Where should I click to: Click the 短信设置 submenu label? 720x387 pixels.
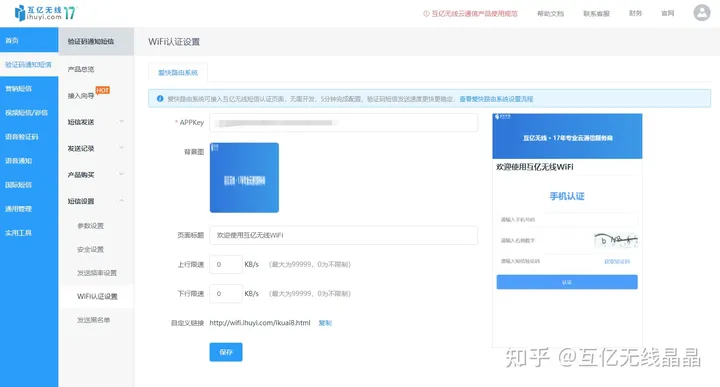81,201
